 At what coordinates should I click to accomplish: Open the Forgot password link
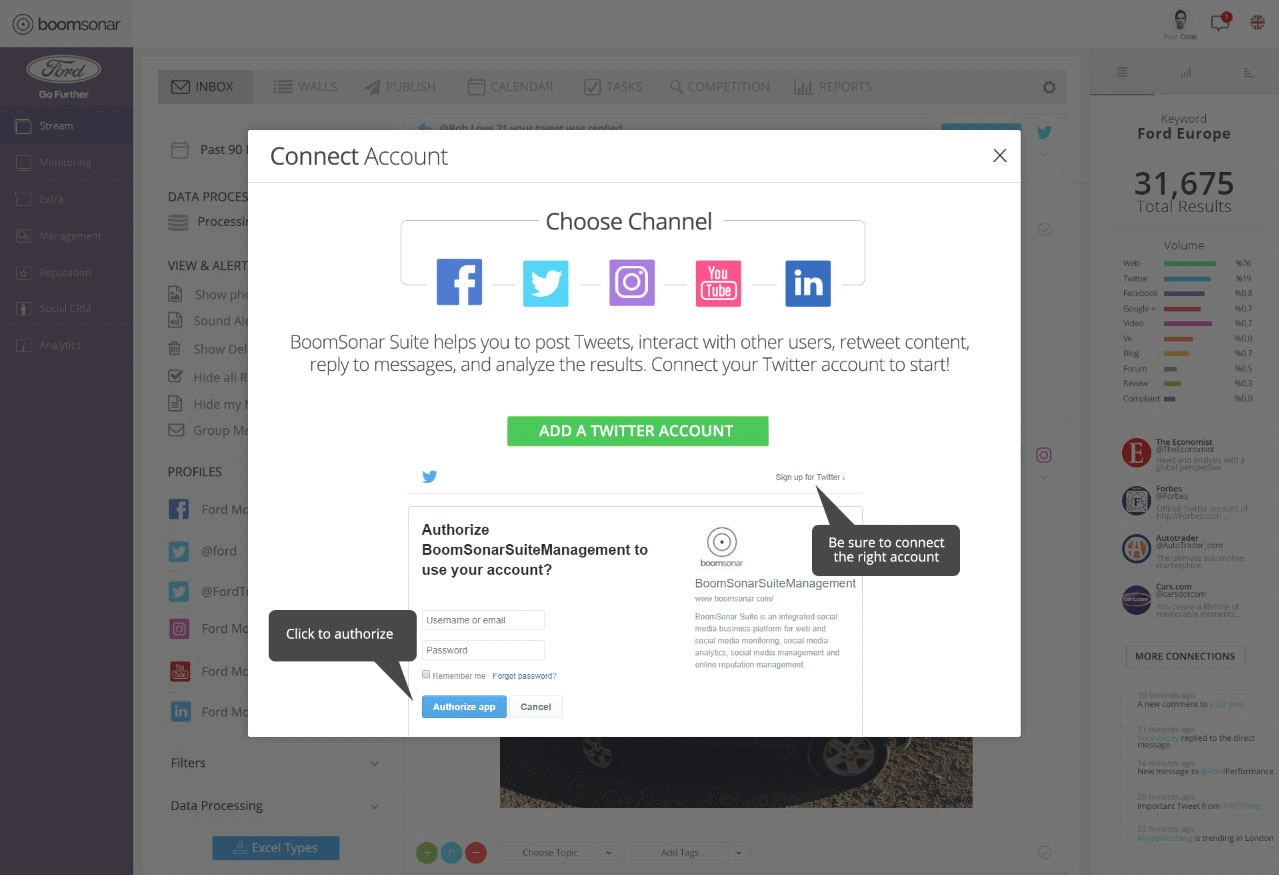point(524,676)
